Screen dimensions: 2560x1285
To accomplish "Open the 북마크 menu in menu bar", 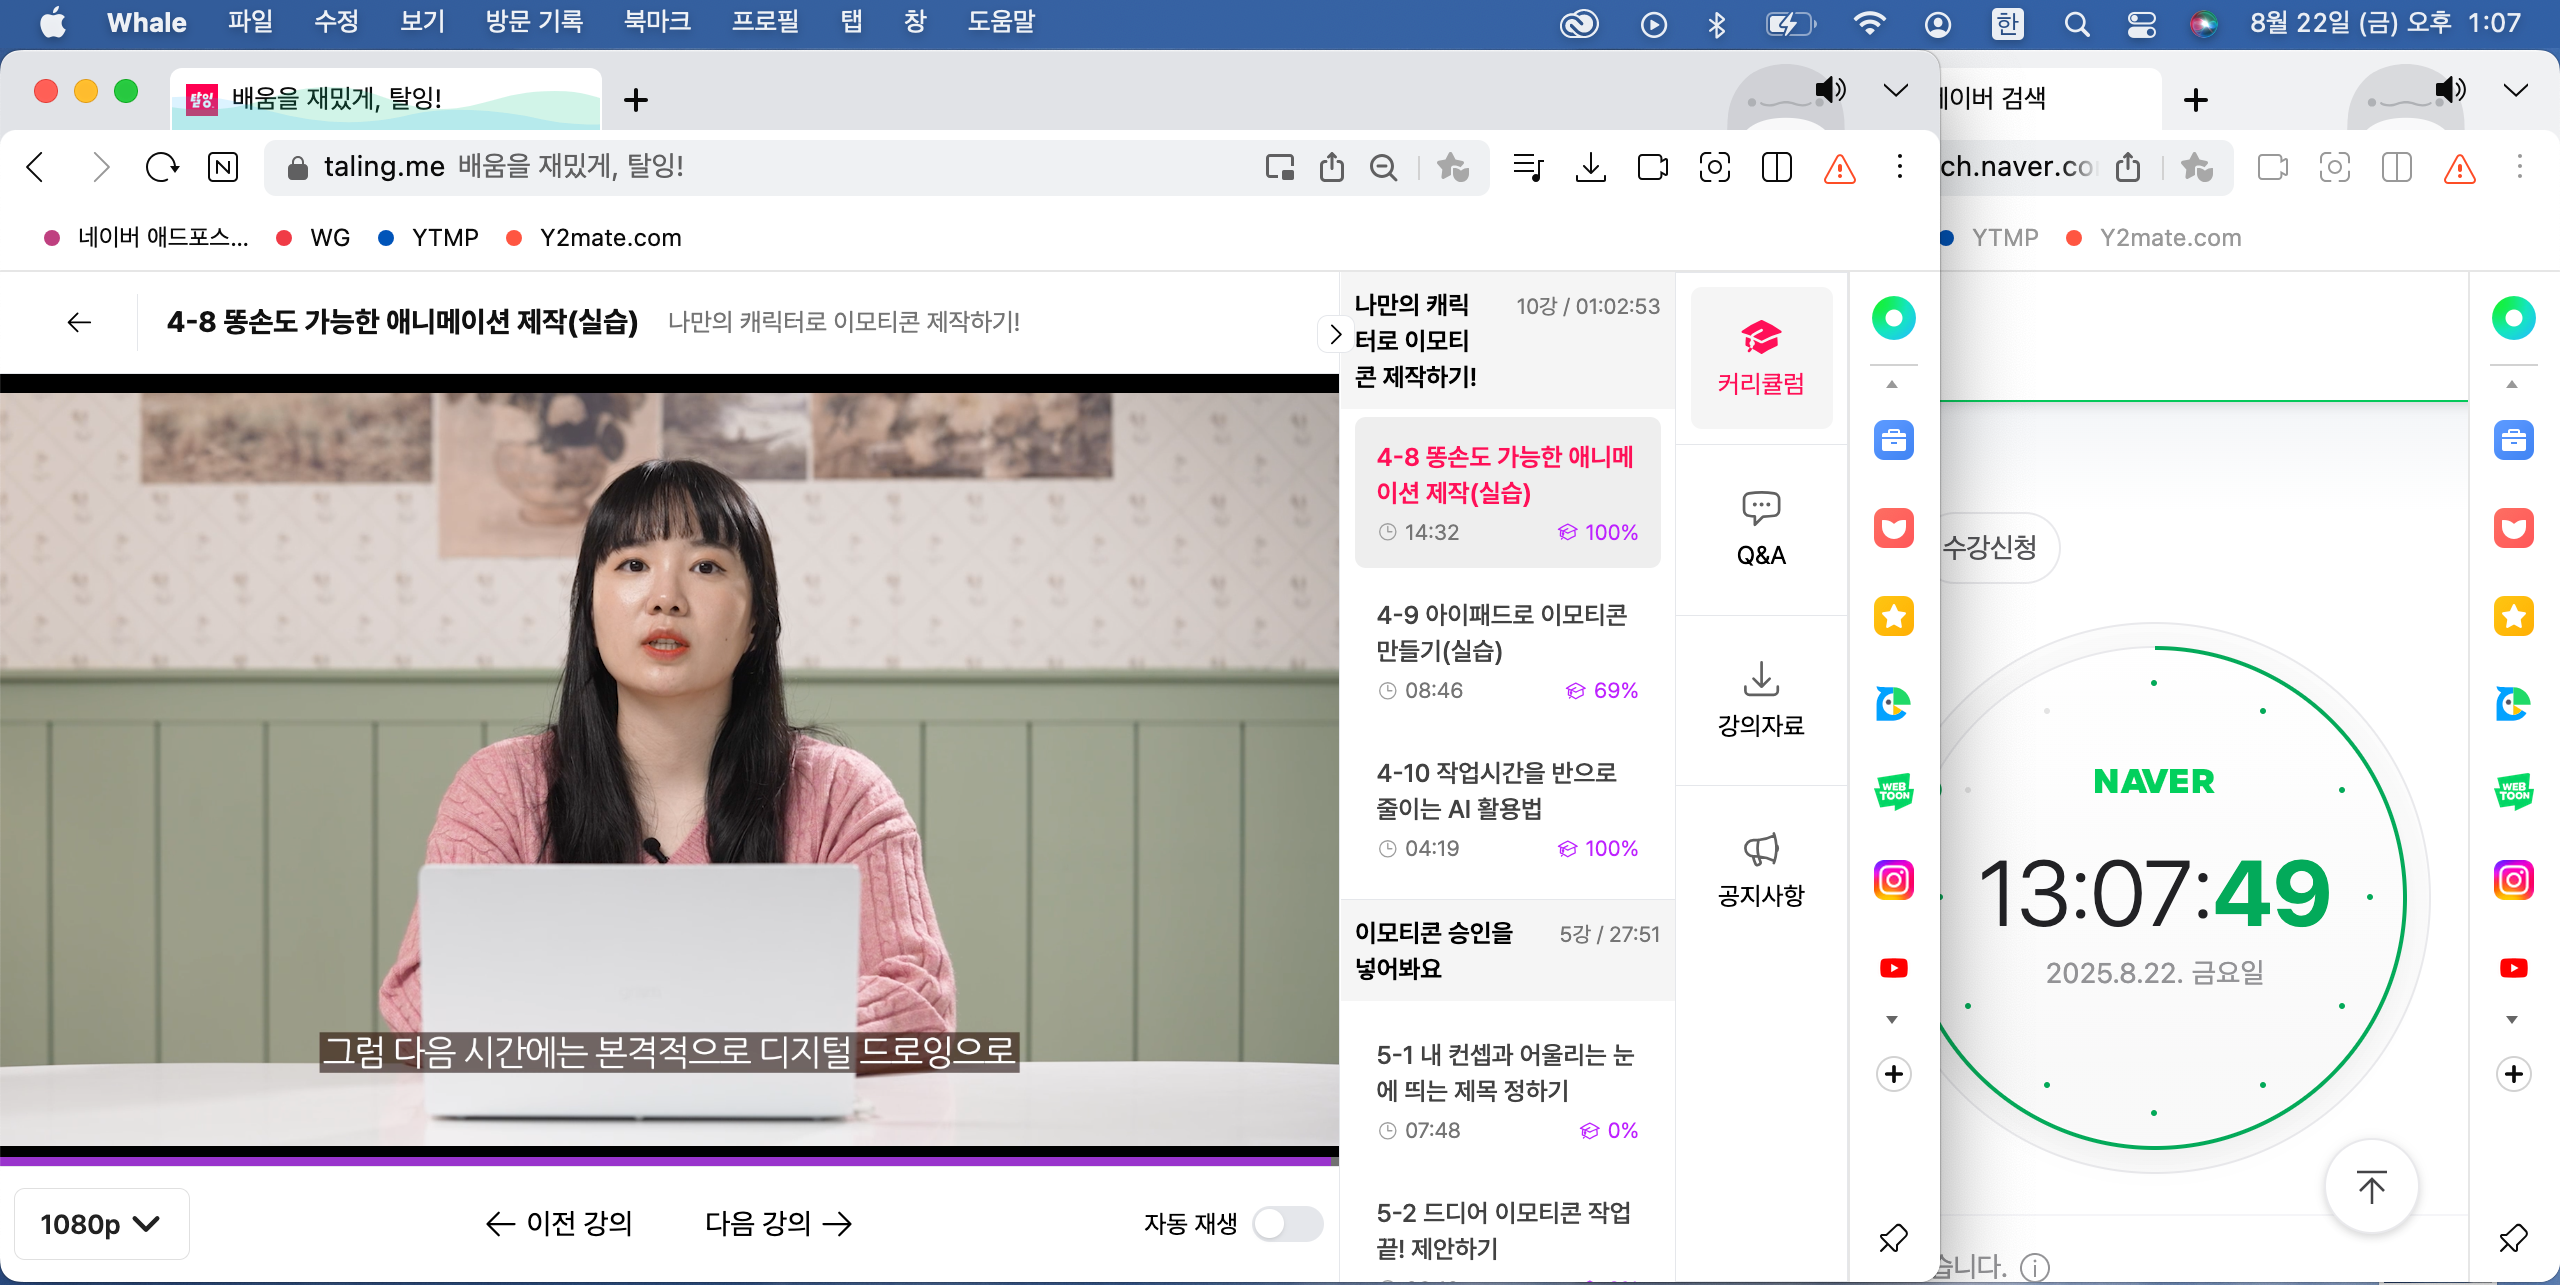I will pos(657,22).
